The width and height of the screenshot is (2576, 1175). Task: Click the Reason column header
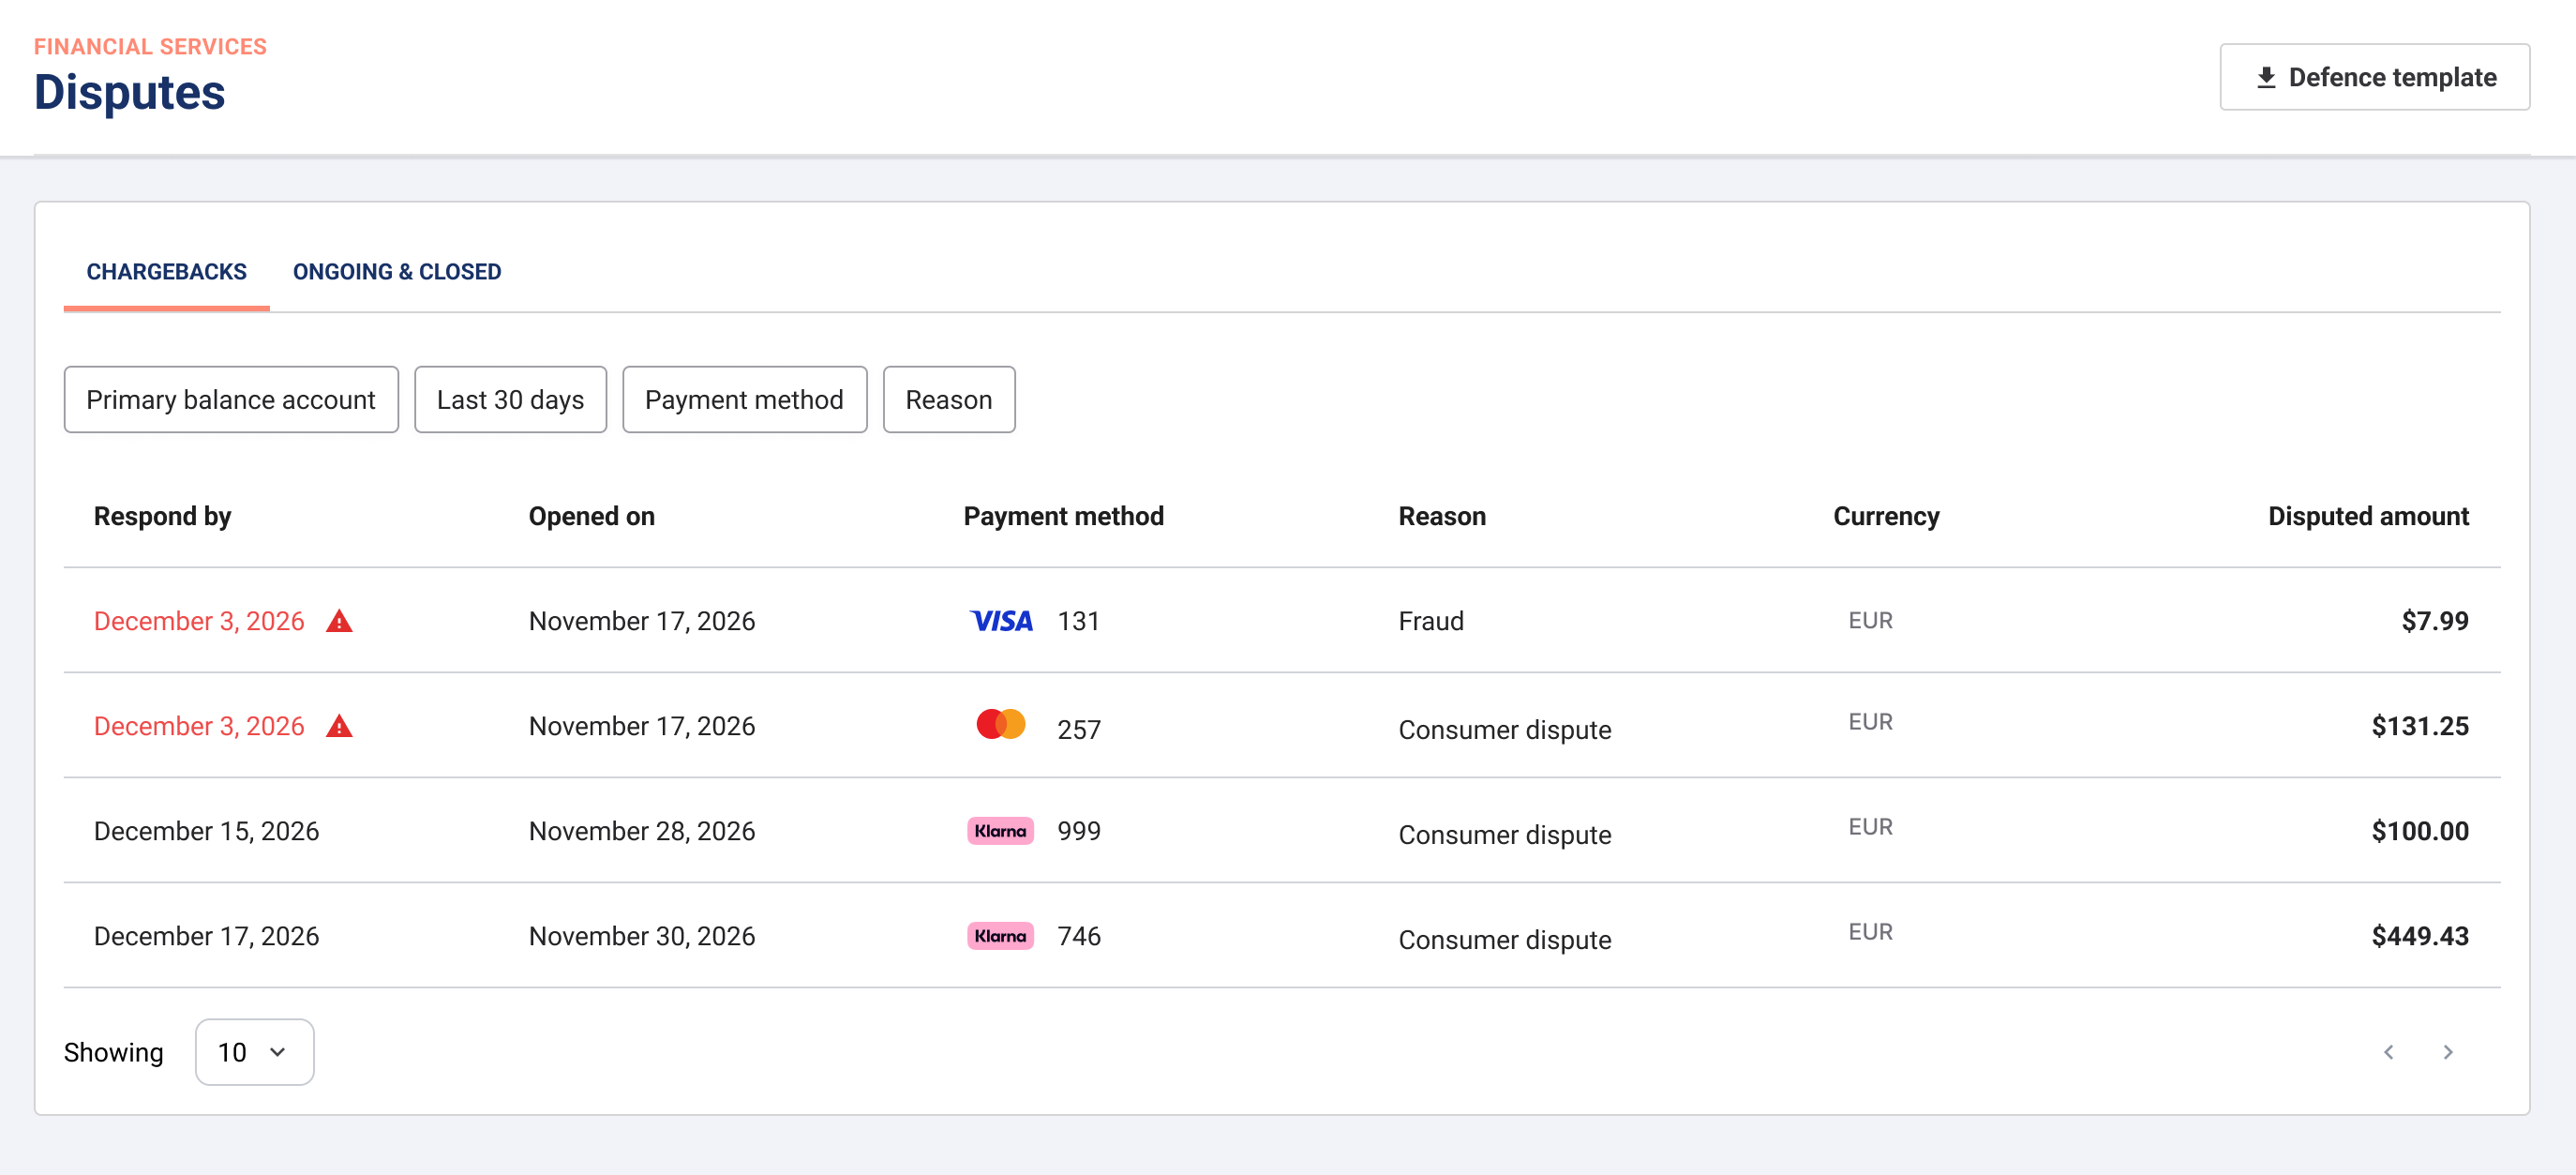[x=1441, y=516]
